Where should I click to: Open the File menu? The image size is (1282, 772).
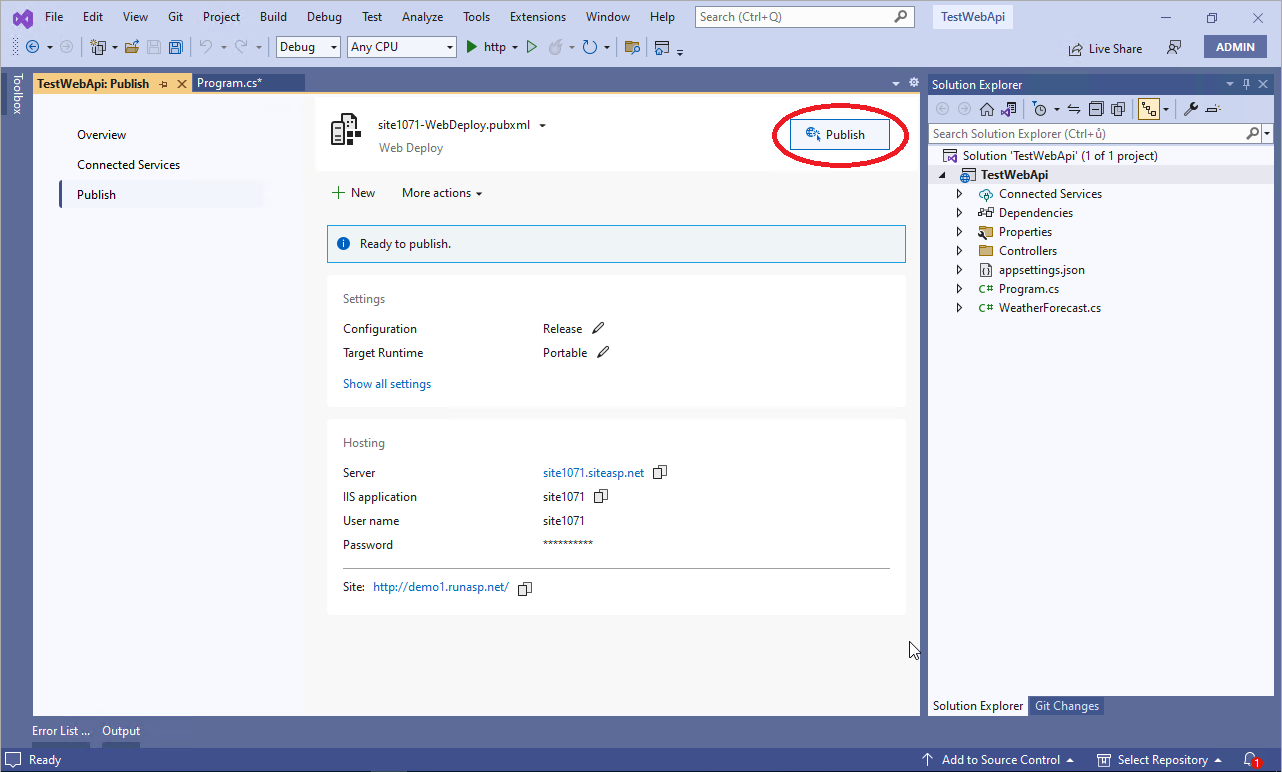click(54, 17)
